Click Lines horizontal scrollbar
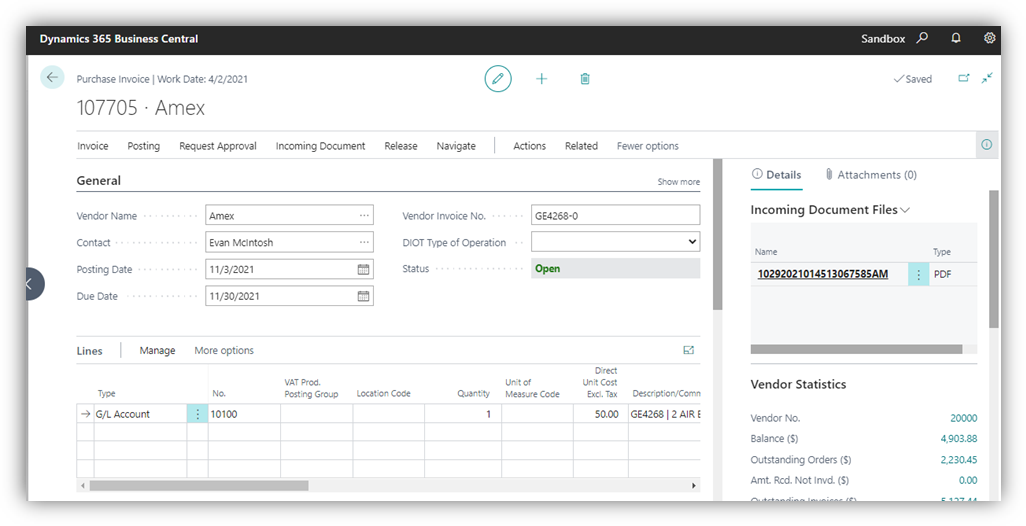This screenshot has width=1026, height=526. (x=199, y=485)
